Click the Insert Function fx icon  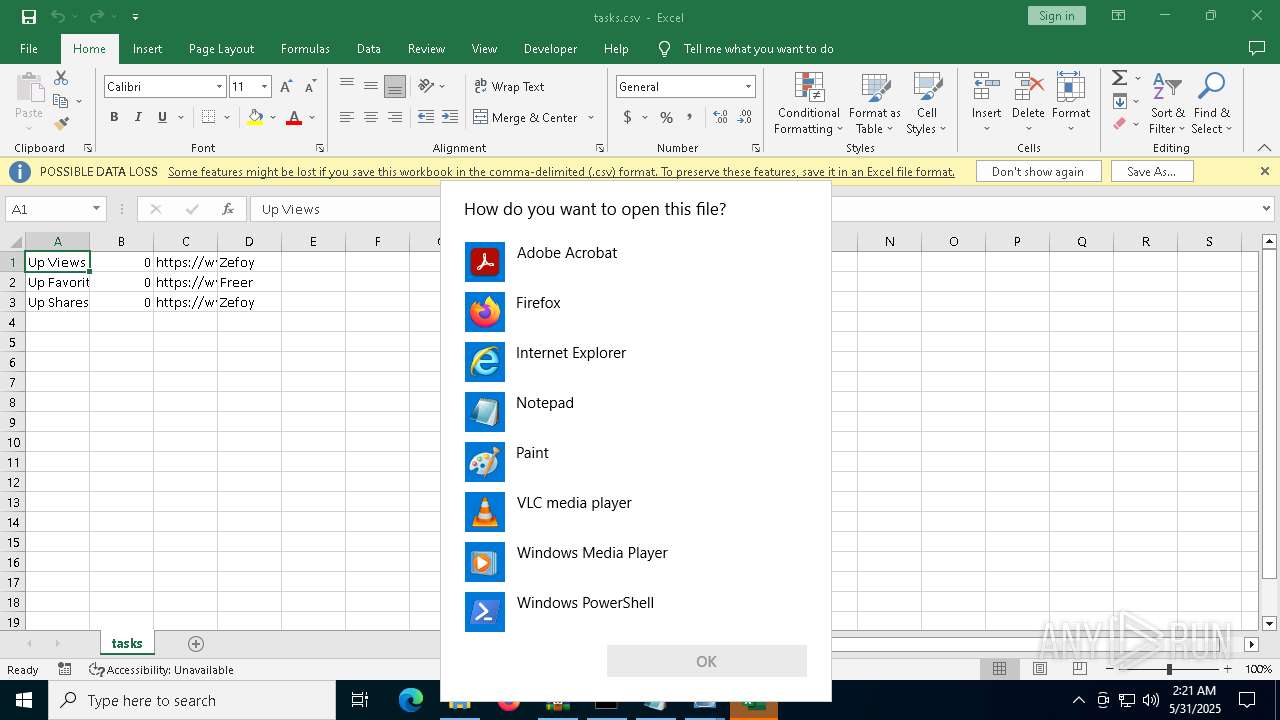(228, 209)
